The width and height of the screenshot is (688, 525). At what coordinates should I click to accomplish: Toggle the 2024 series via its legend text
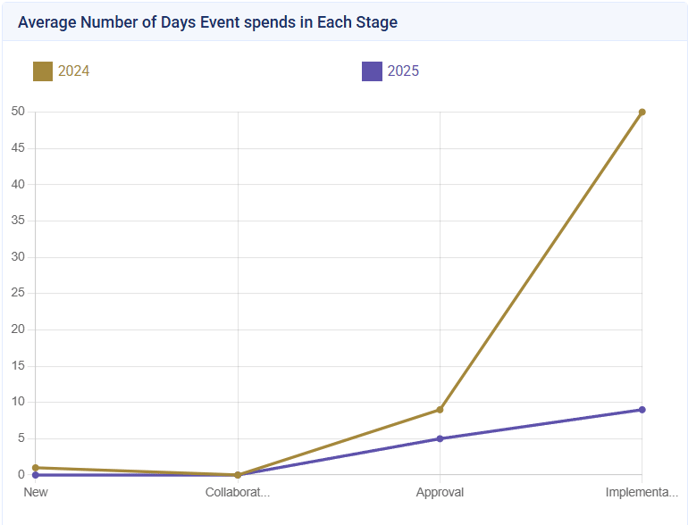coord(74,71)
